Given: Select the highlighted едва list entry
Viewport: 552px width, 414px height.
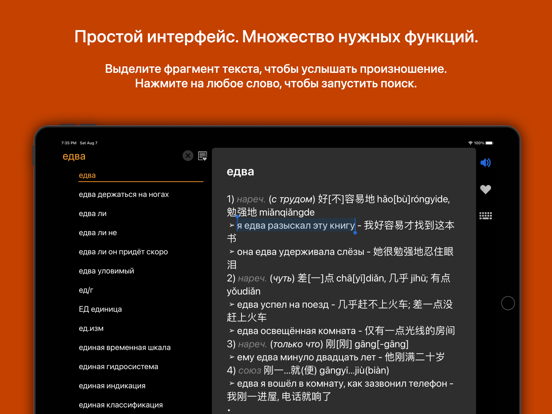Looking at the screenshot, I should tap(140, 175).
